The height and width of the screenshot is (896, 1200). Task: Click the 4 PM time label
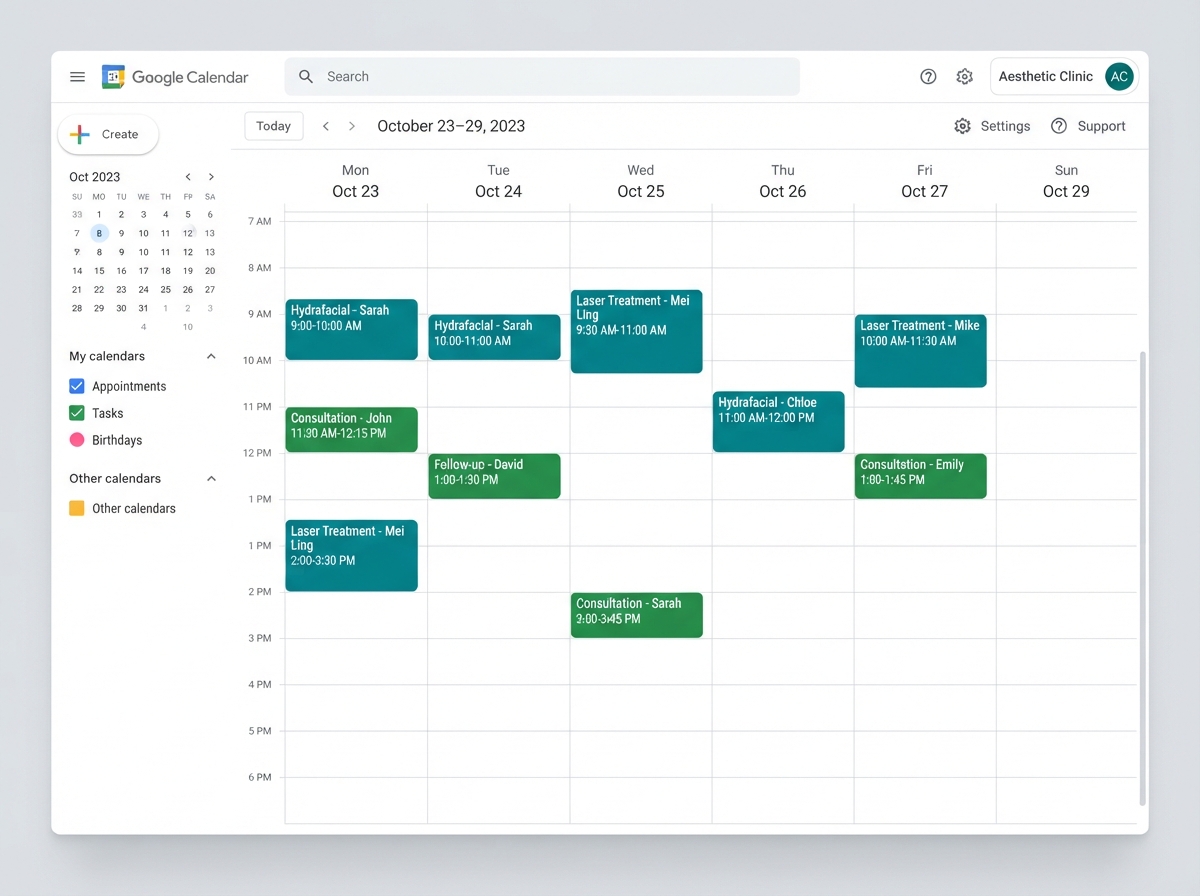tap(259, 685)
